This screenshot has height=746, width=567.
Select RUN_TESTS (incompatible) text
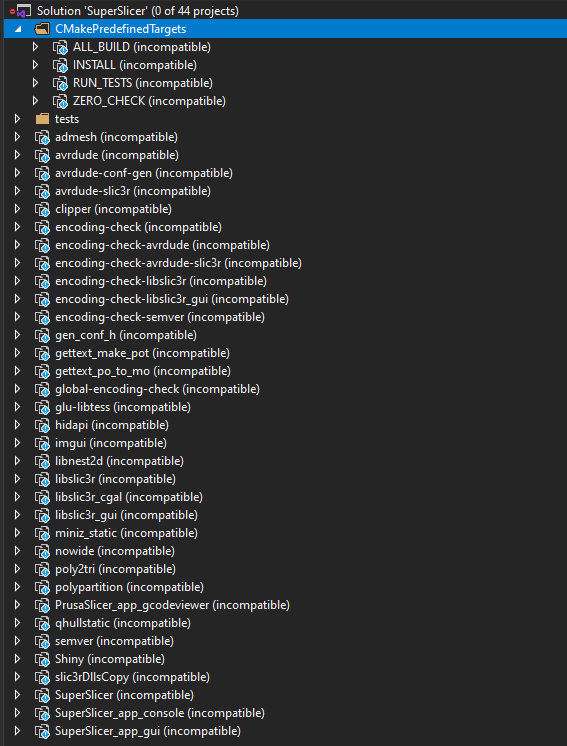[143, 83]
